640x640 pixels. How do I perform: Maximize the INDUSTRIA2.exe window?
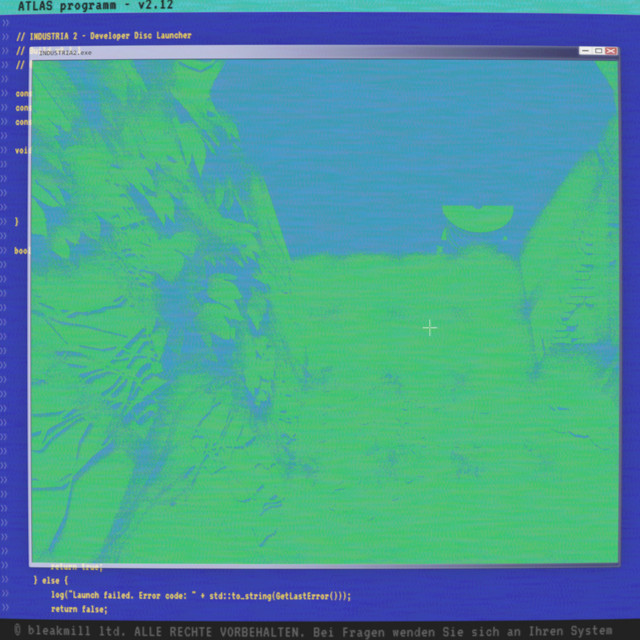tap(599, 51)
